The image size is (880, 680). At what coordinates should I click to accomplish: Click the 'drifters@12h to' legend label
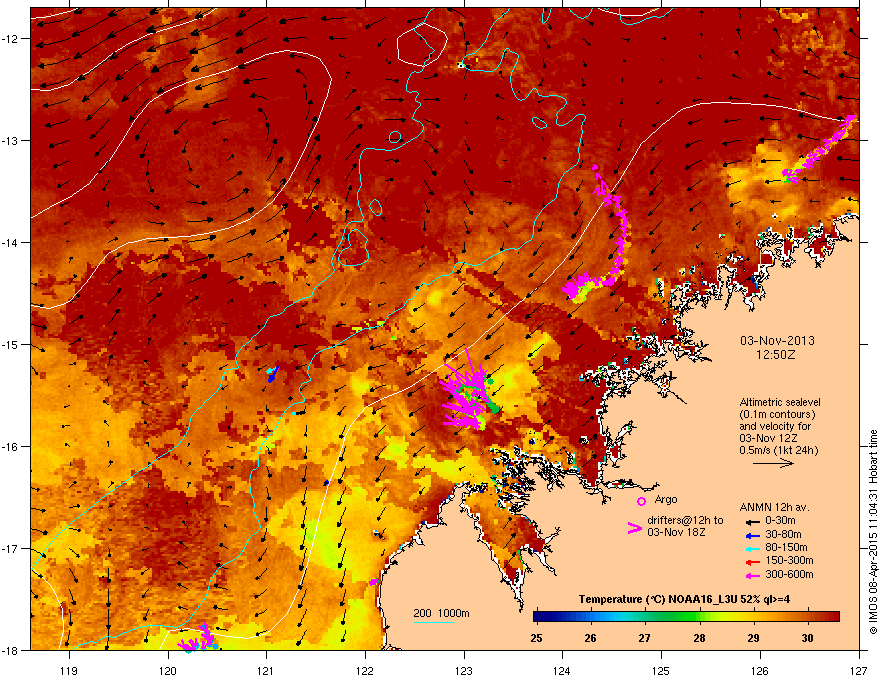[x=685, y=521]
